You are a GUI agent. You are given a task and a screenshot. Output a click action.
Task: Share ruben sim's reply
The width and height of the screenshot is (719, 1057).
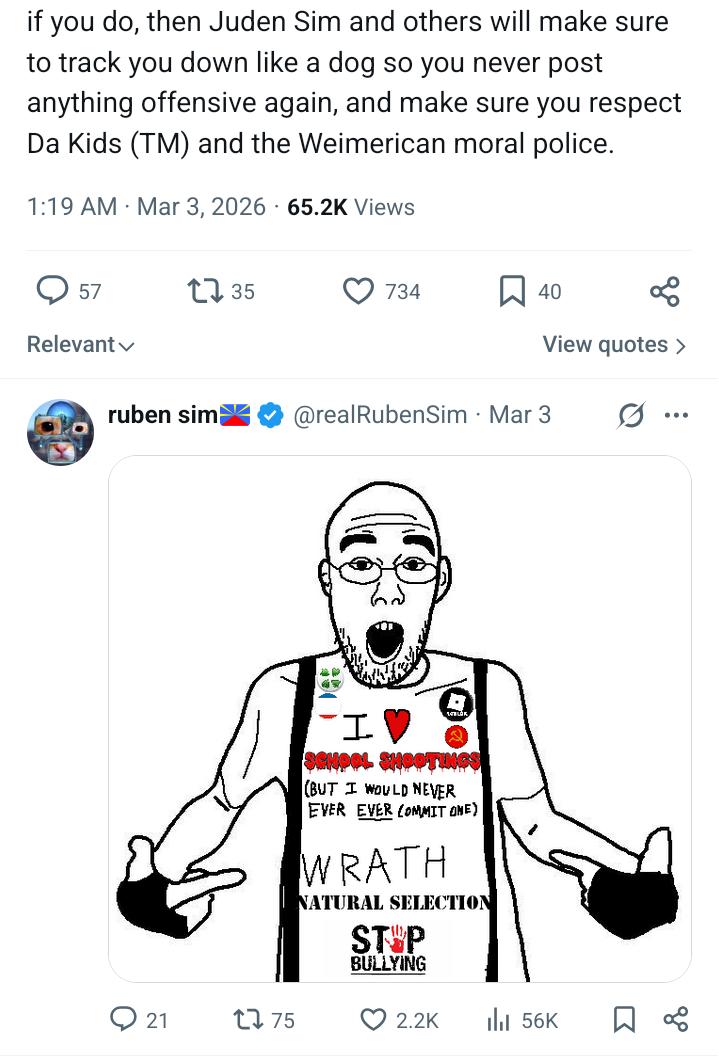coord(676,1019)
